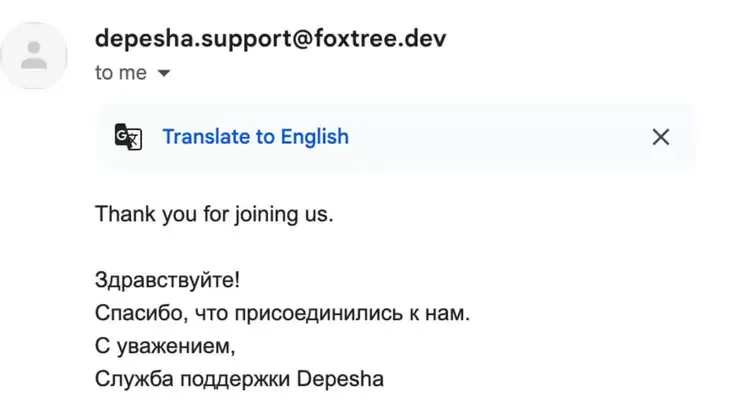Click the sender address depesha.support@foxtree.dev
Viewport: 732px width, 414px height.
pyautogui.click(x=270, y=39)
